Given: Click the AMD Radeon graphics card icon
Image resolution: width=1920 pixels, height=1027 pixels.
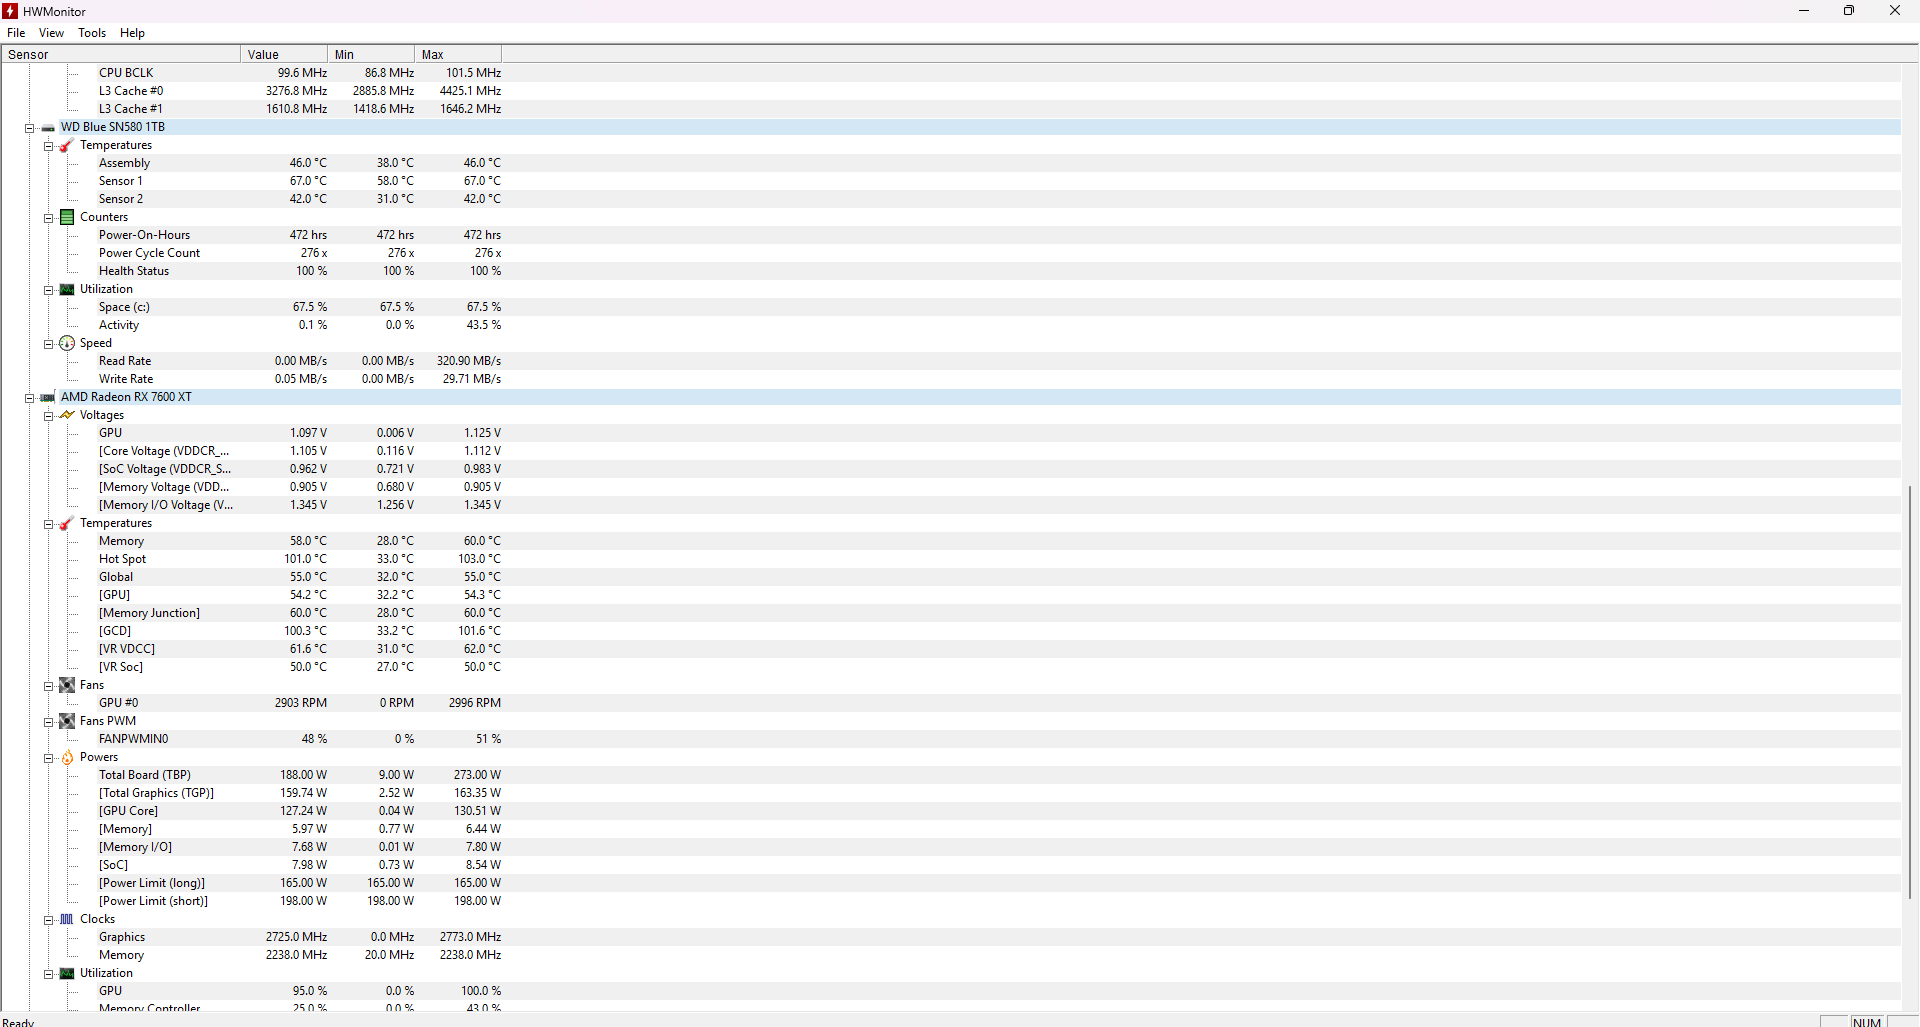Looking at the screenshot, I should [48, 398].
